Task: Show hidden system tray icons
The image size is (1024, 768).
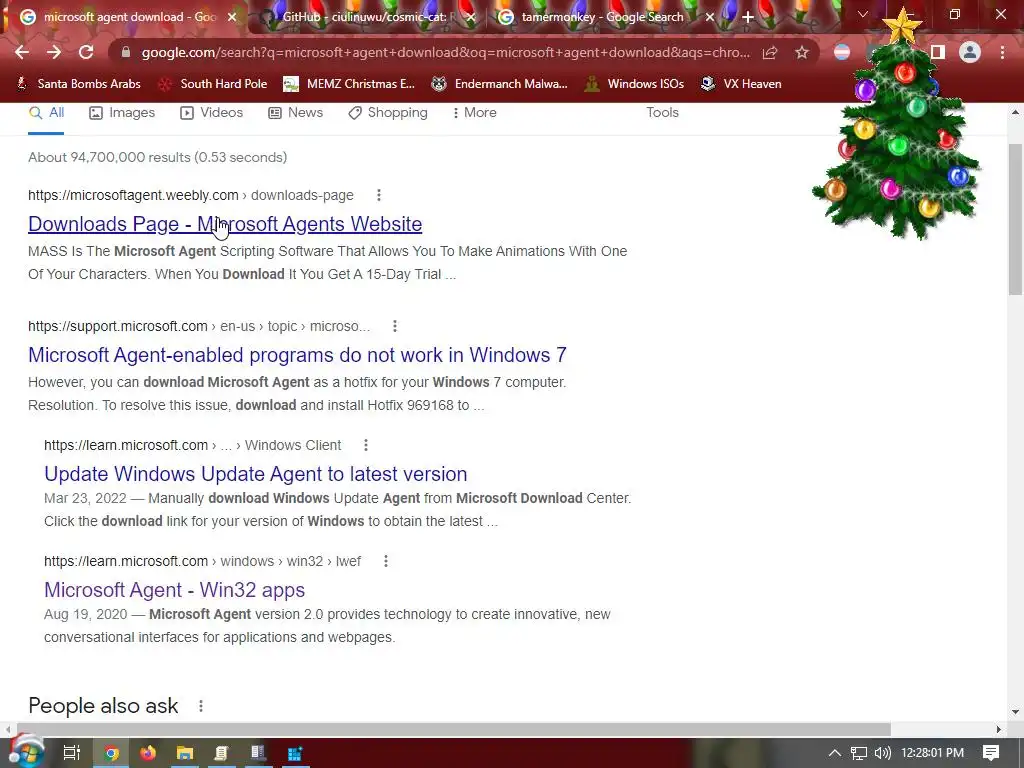Action: (x=834, y=753)
